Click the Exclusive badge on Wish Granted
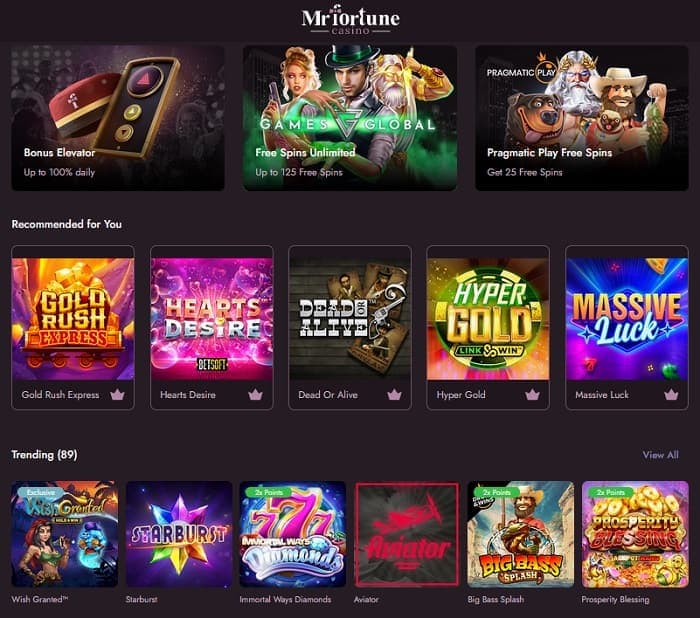Screen dimensions: 700x618 click(40, 492)
